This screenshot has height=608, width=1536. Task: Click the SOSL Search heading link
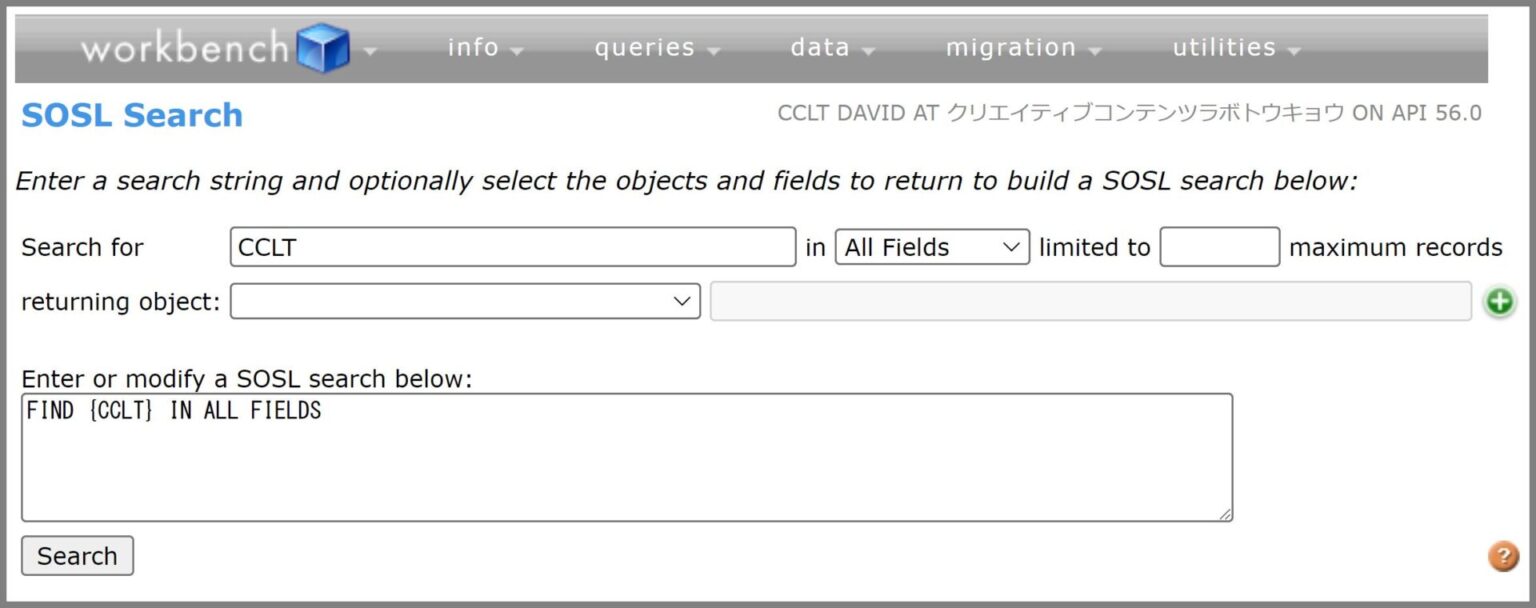(130, 115)
